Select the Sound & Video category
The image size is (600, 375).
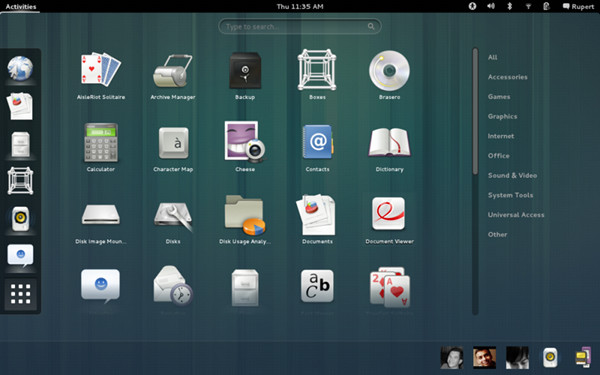pyautogui.click(x=512, y=176)
